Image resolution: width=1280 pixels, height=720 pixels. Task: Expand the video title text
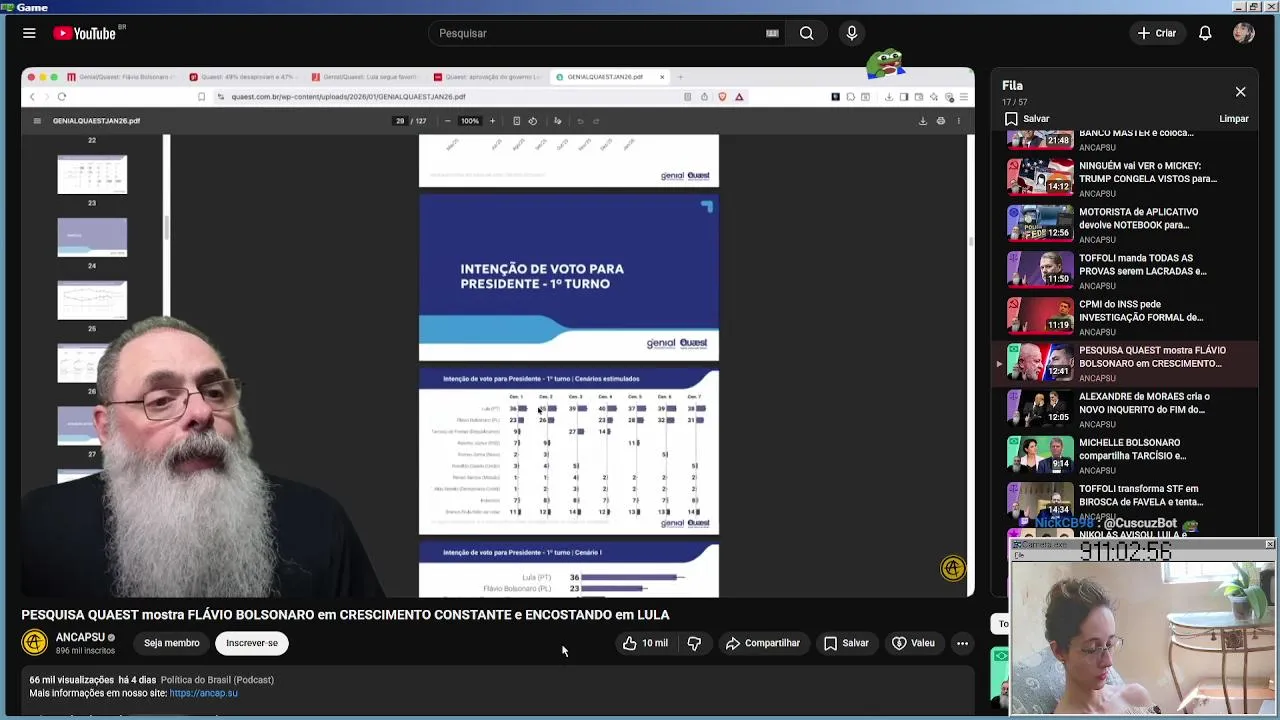click(345, 615)
